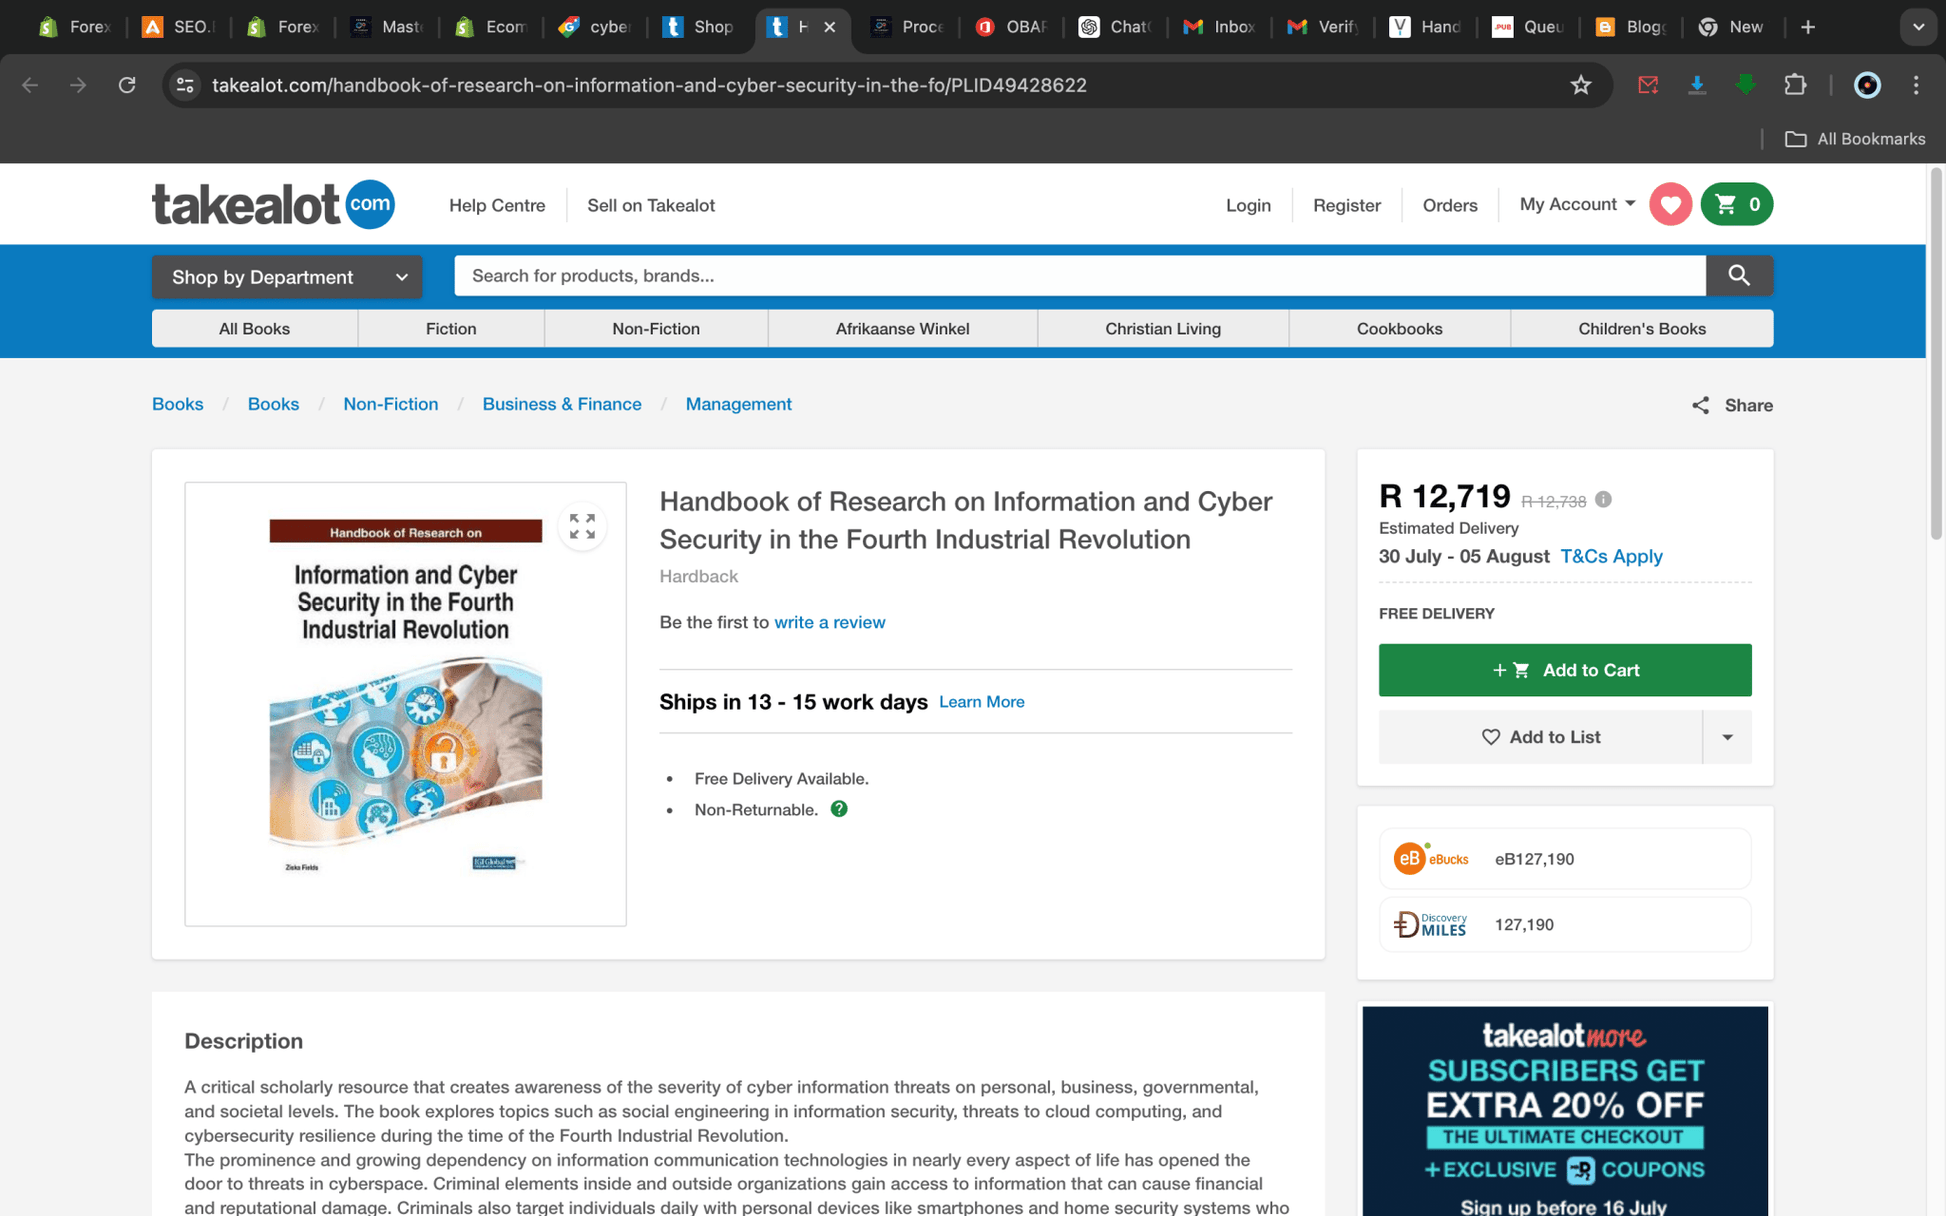This screenshot has width=1946, height=1216.
Task: Open T&Cs Apply link
Action: pos(1611,556)
